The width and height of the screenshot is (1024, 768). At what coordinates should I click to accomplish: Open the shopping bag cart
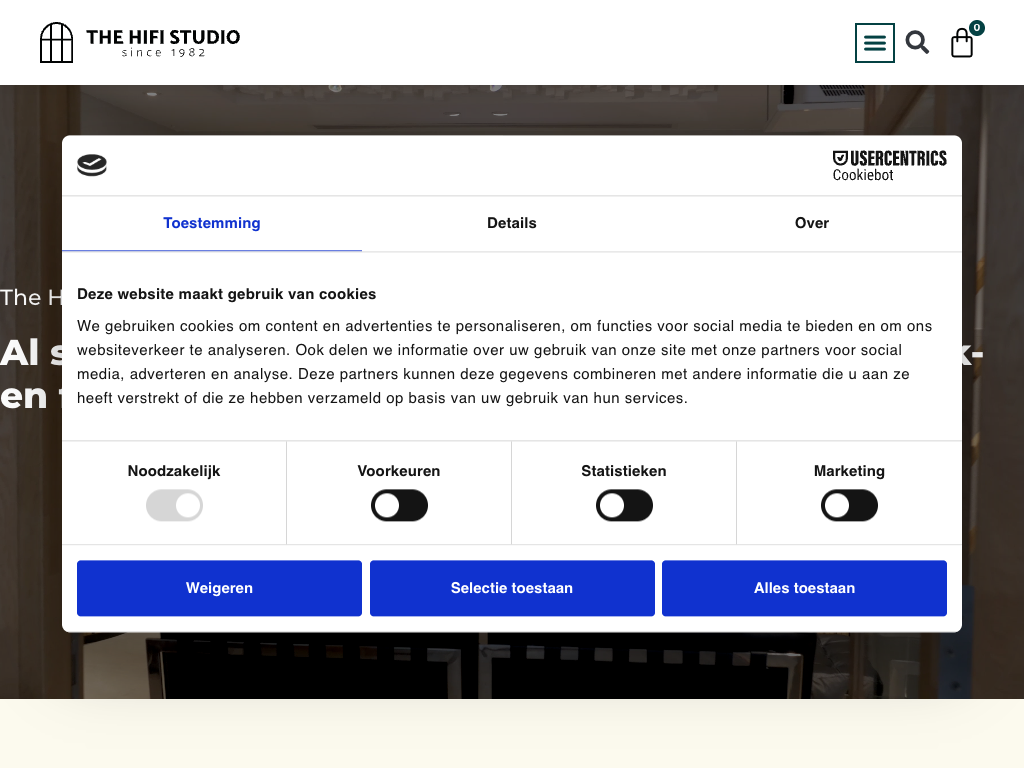pyautogui.click(x=961, y=44)
